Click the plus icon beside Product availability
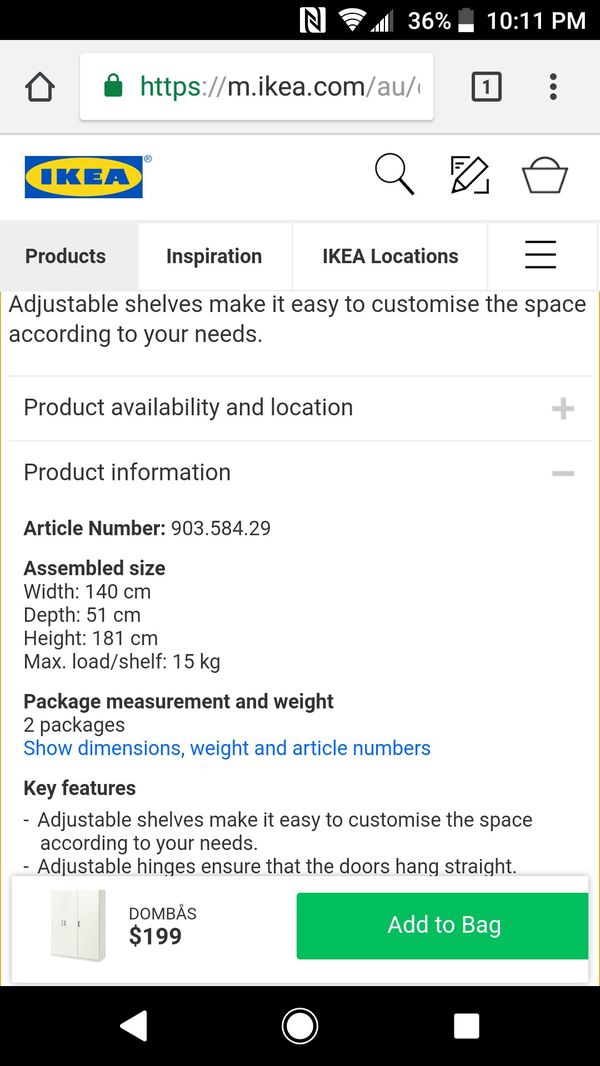 (563, 409)
